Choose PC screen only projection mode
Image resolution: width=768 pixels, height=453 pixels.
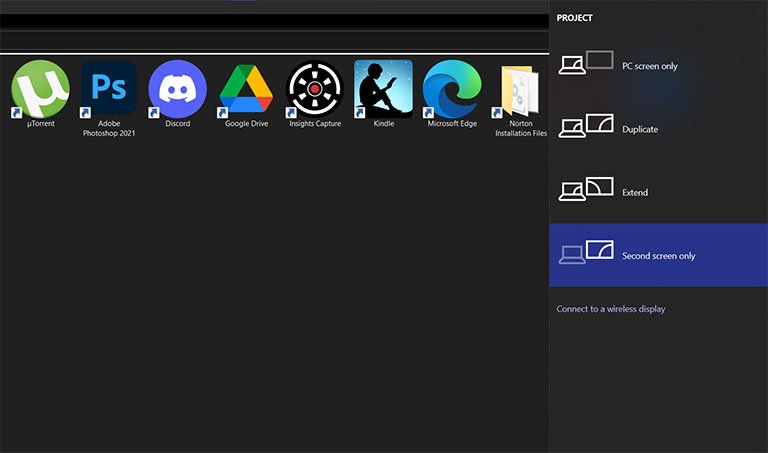click(658, 66)
